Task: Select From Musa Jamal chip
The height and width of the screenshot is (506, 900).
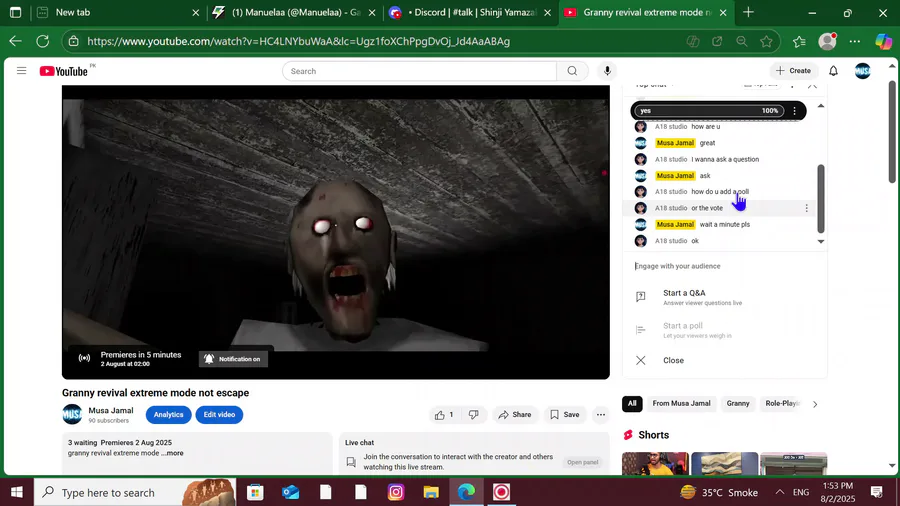Action: click(x=681, y=404)
